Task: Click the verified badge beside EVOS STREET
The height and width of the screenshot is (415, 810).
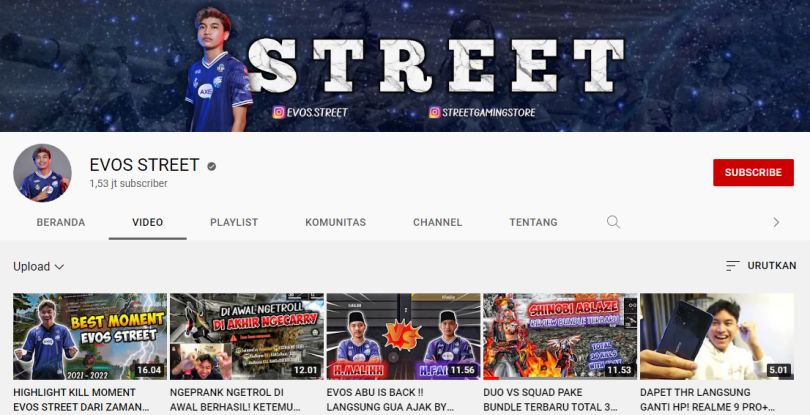Action: [x=212, y=166]
